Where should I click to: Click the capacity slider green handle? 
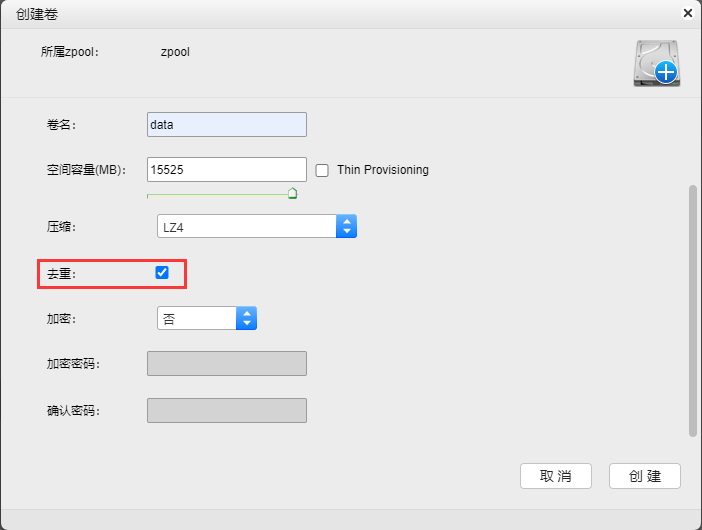click(292, 193)
